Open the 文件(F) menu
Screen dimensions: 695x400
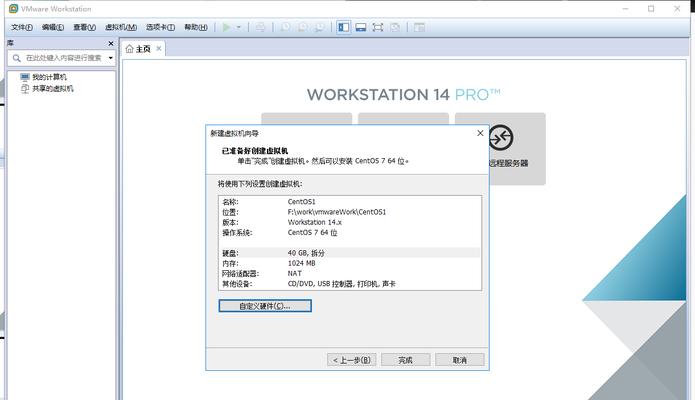click(x=22, y=27)
